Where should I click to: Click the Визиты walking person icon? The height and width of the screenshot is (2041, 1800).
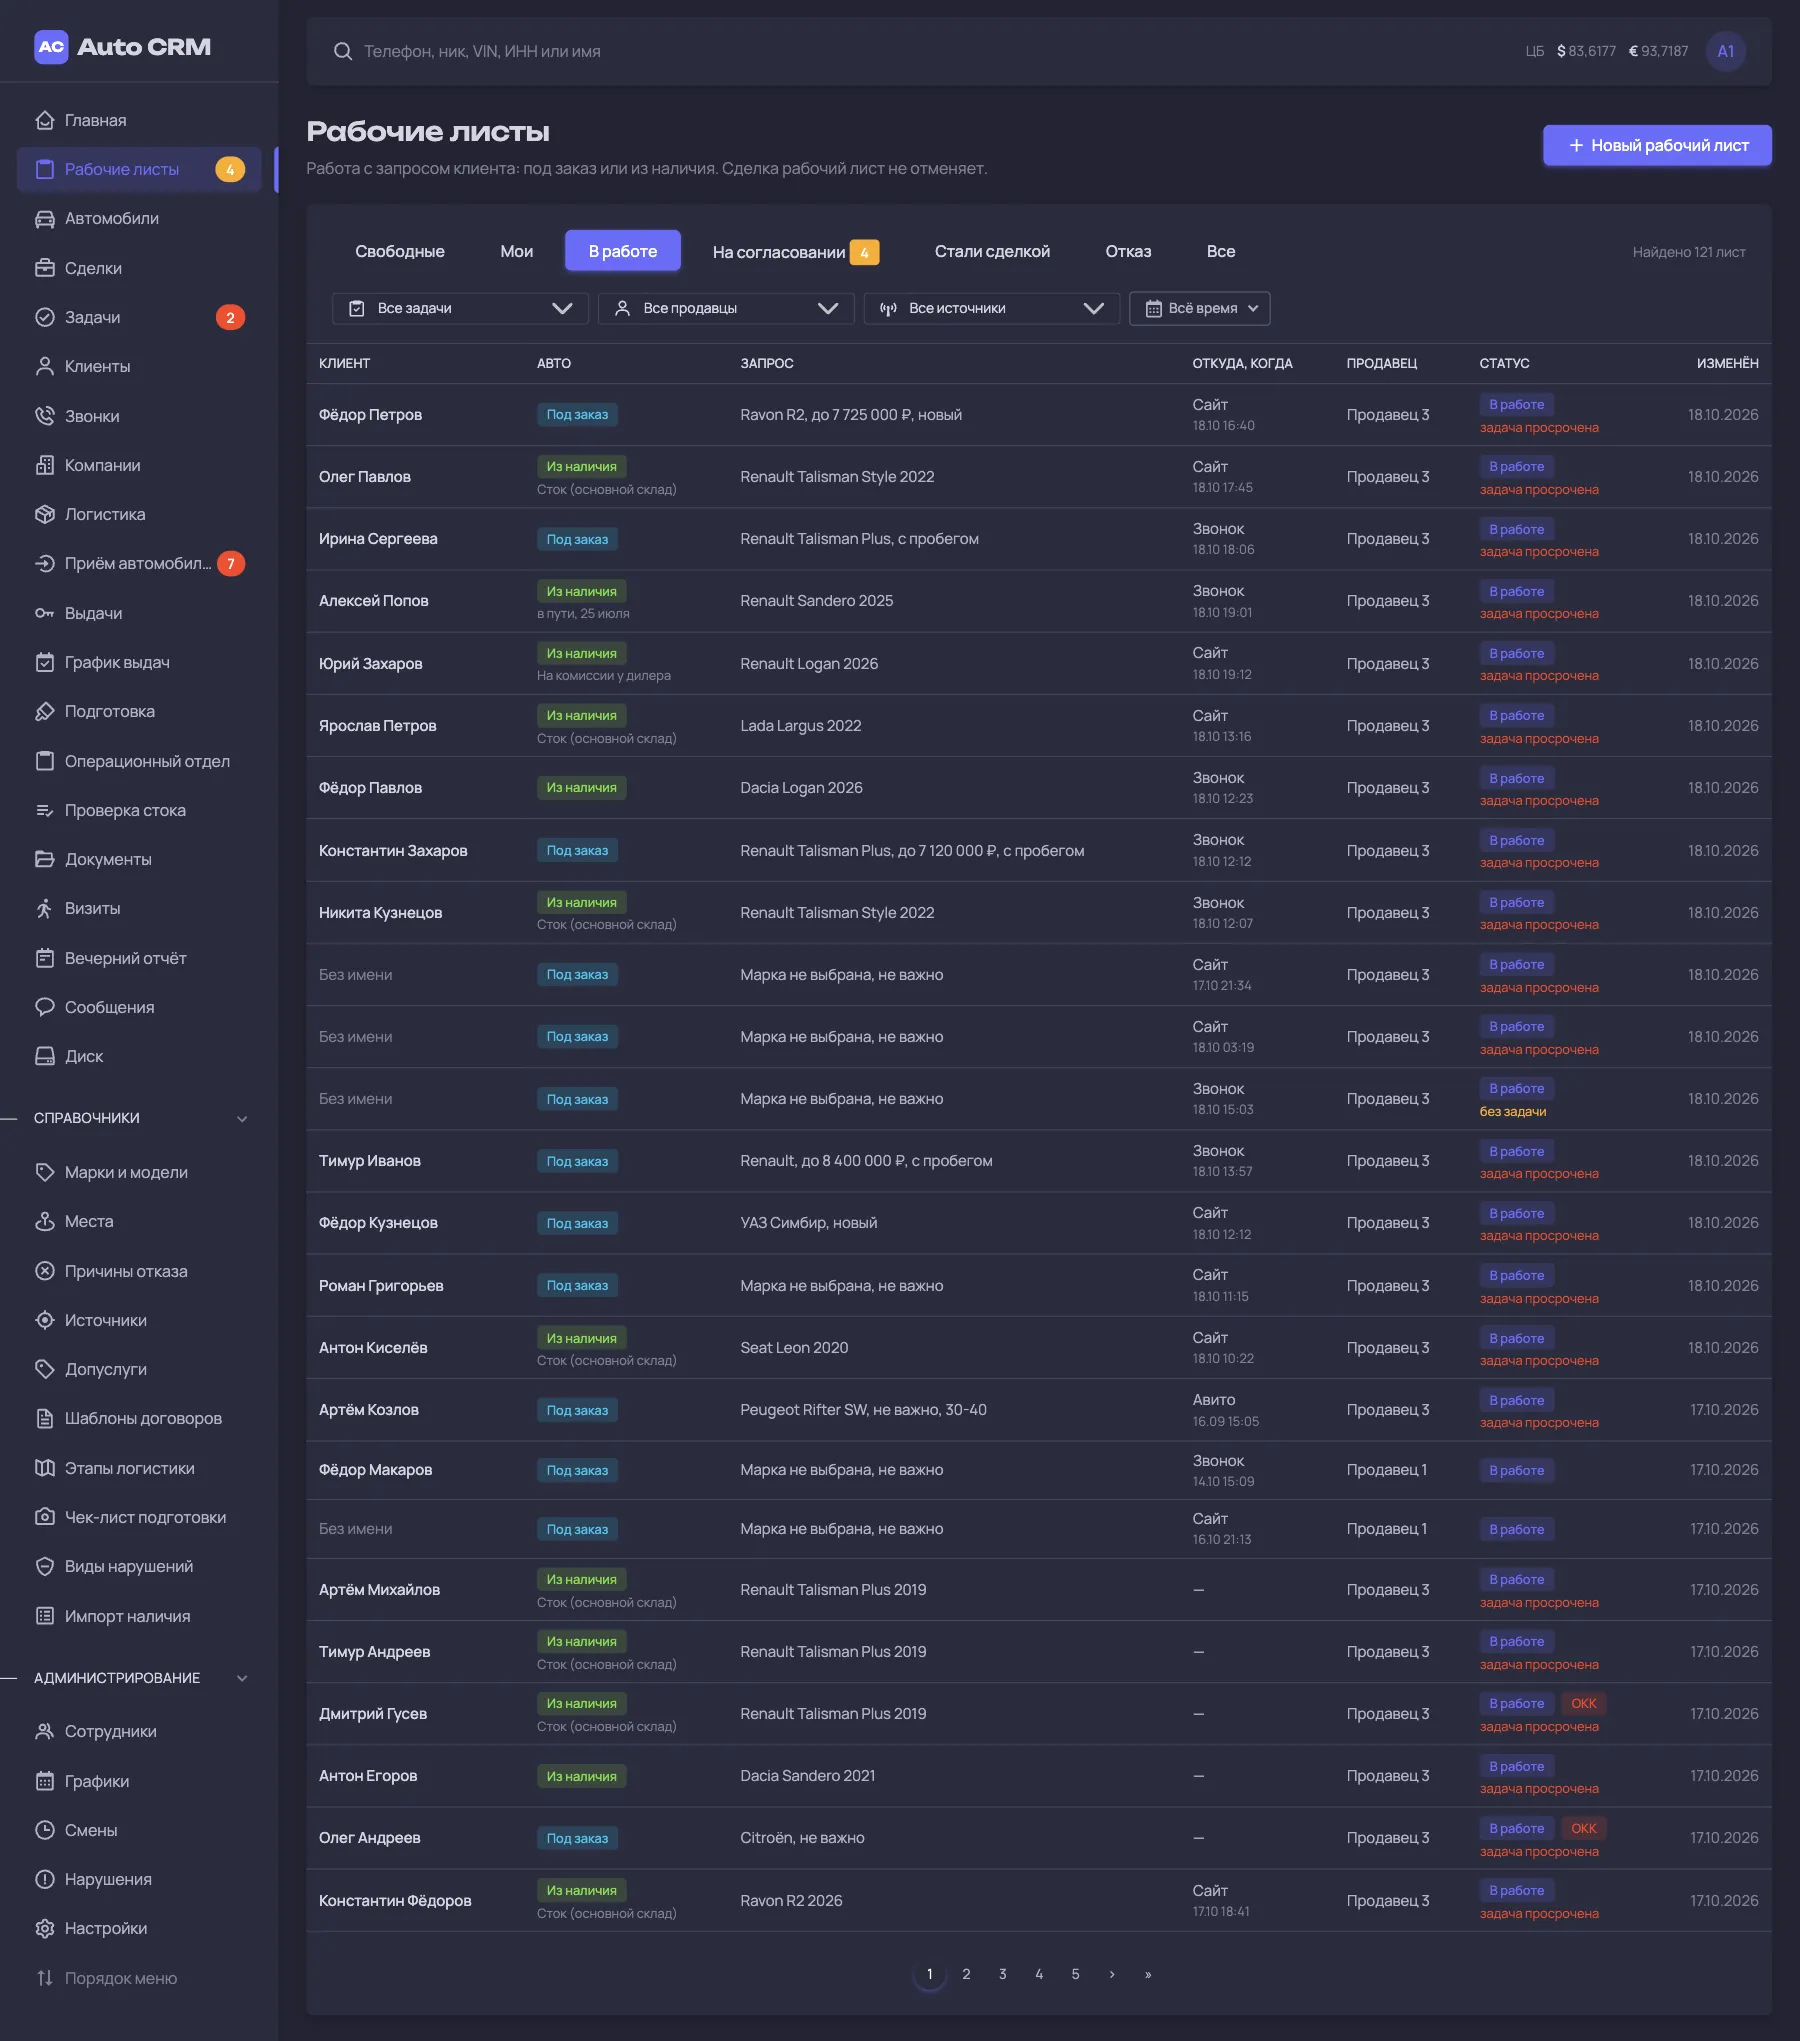45,908
